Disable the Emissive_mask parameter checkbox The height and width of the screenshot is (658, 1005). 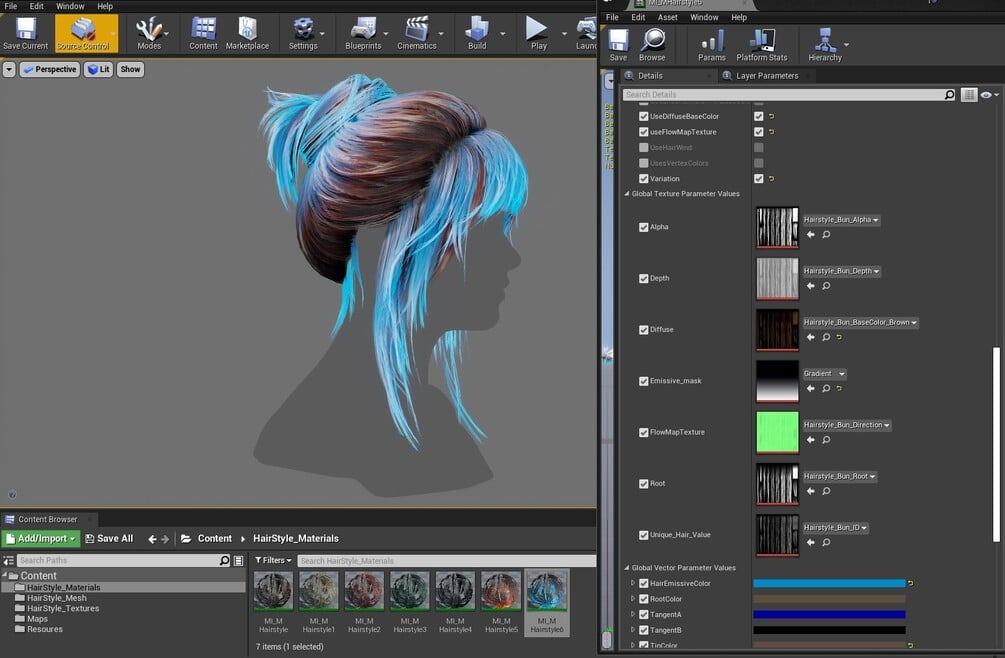(644, 381)
